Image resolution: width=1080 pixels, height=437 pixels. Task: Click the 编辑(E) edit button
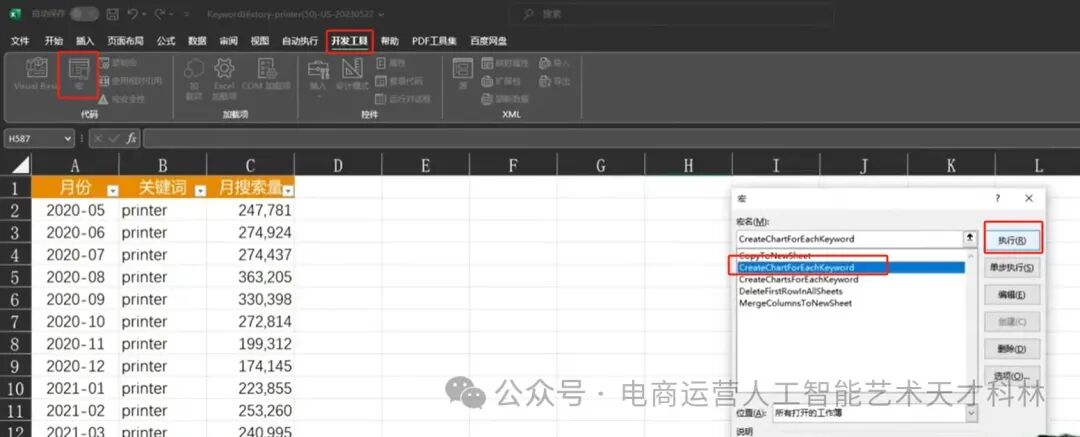[x=1012, y=294]
